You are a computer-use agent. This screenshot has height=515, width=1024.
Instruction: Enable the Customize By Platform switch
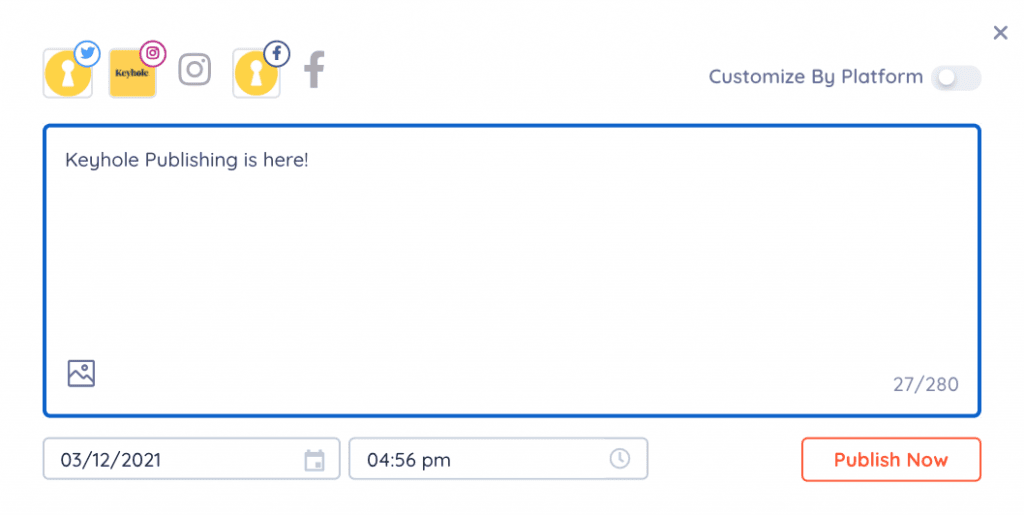tap(956, 78)
